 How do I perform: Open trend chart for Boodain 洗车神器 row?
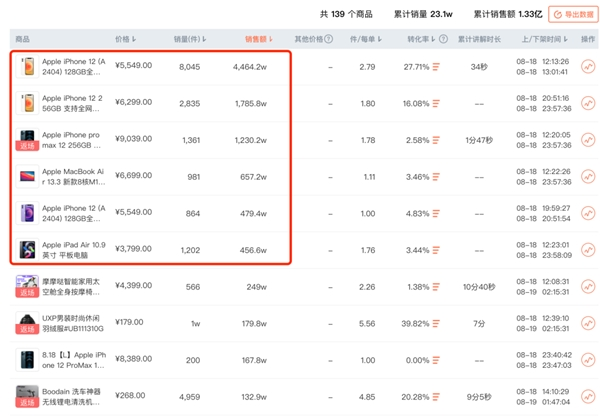[588, 397]
